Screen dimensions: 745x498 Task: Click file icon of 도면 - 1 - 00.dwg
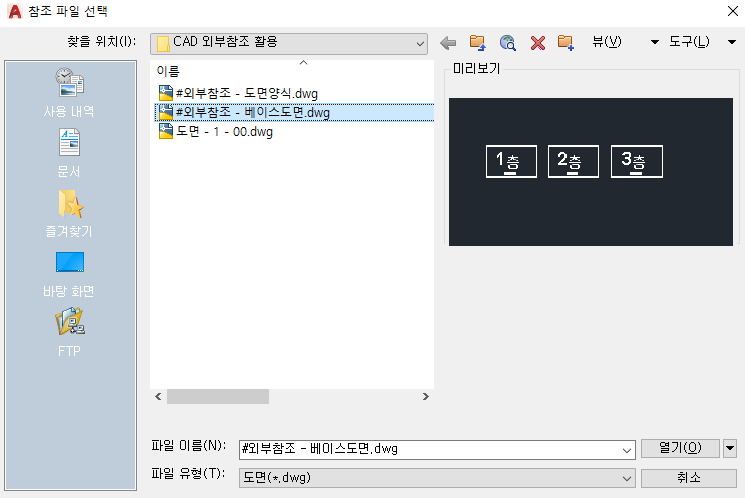(x=166, y=131)
